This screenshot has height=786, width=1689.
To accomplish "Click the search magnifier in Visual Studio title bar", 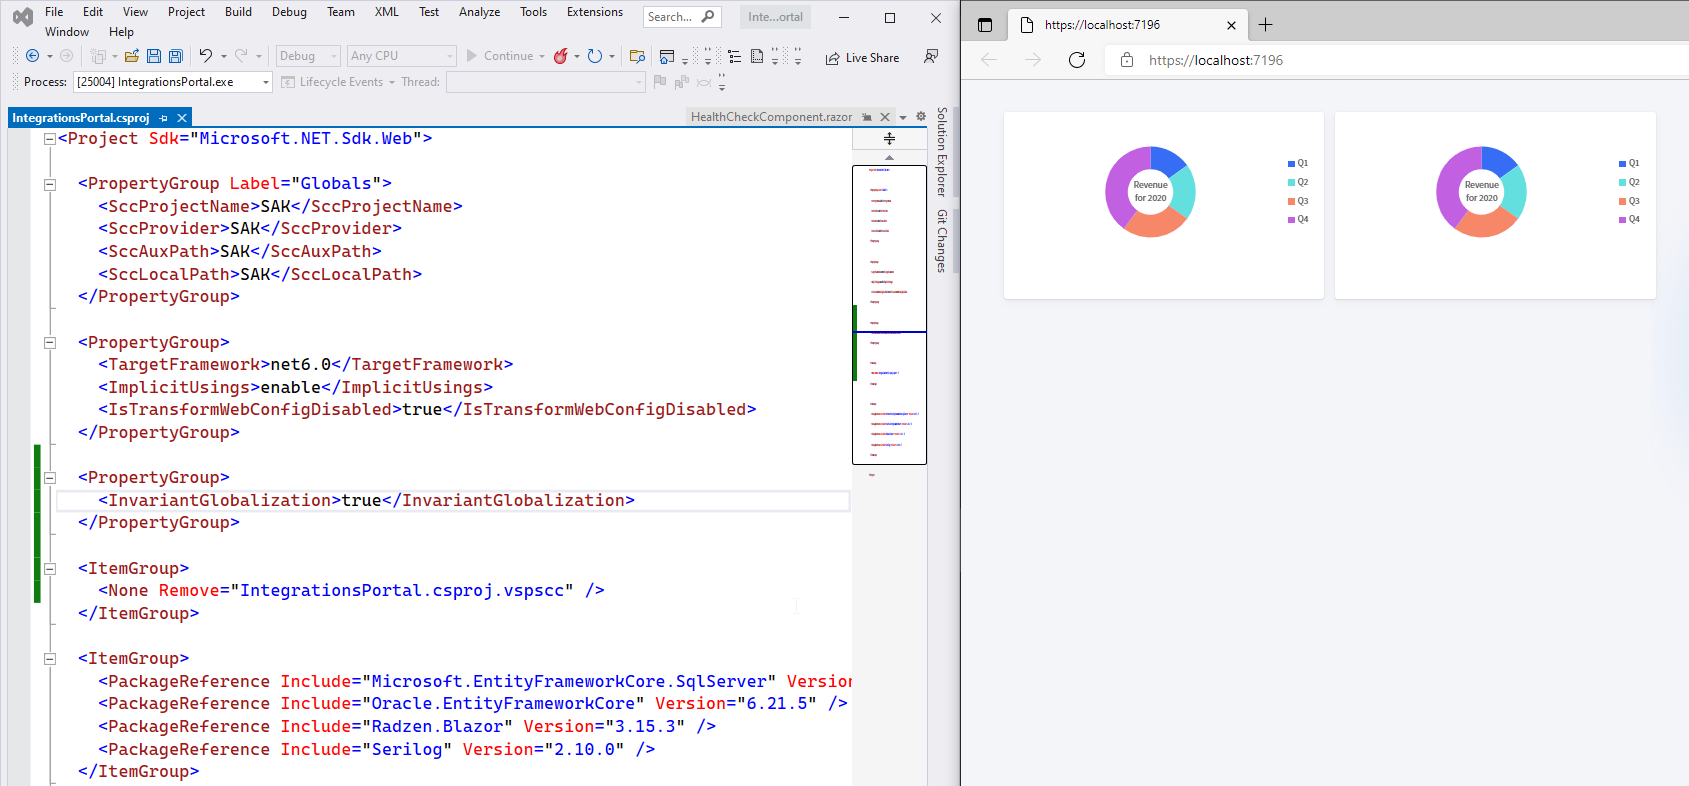I will (708, 16).
